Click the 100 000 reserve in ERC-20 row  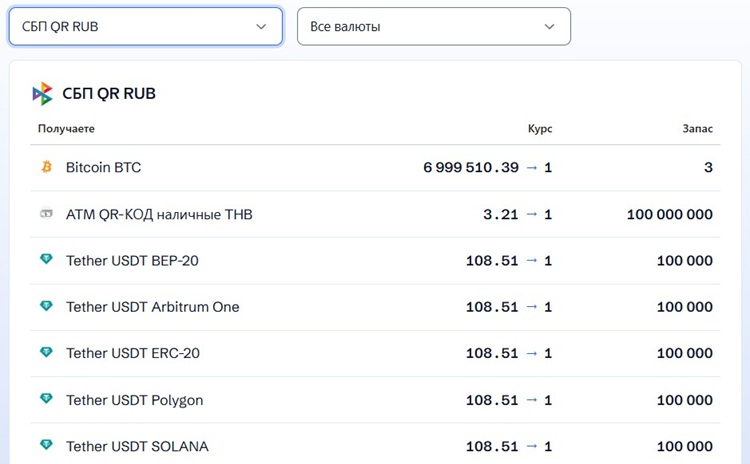684,353
